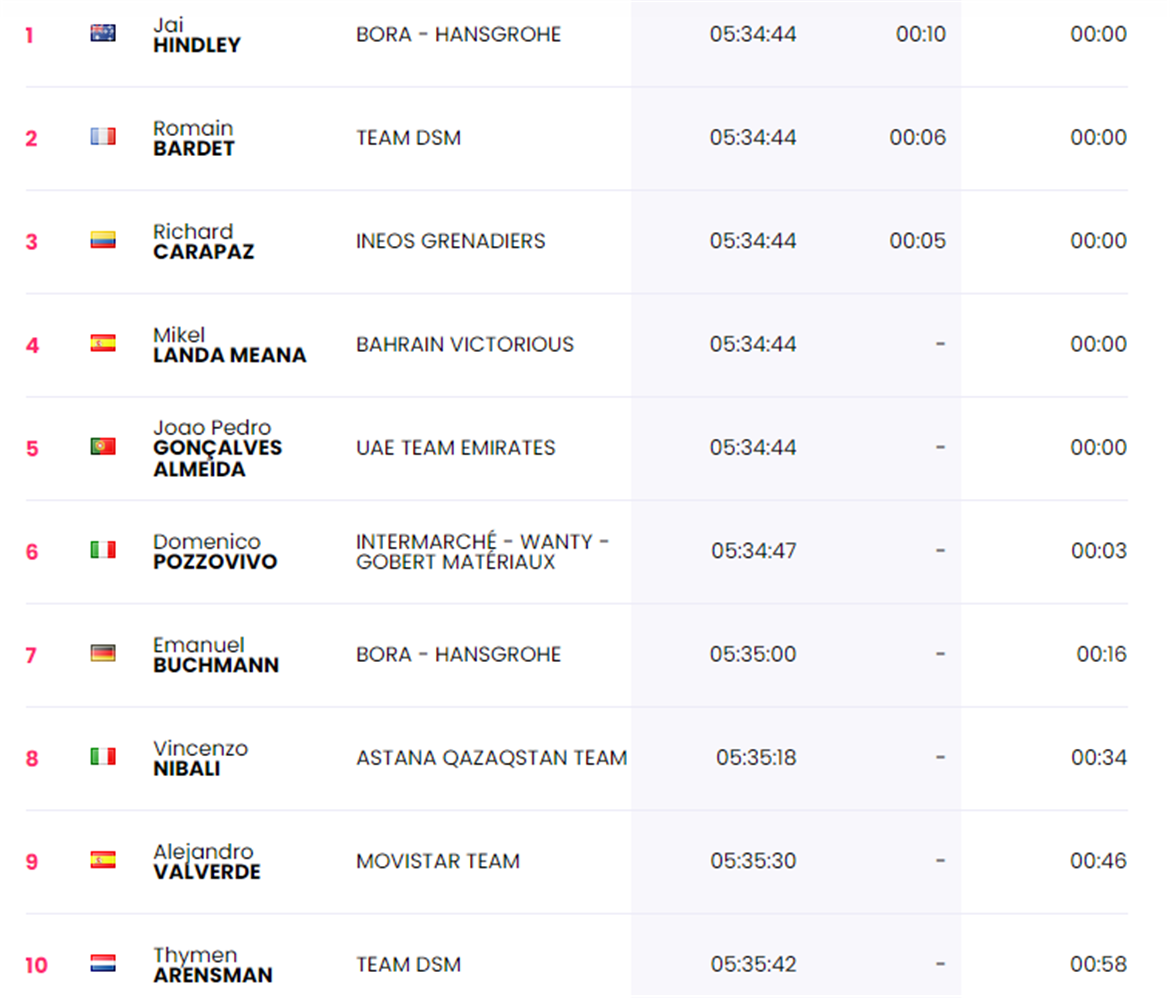The width and height of the screenshot is (1170, 998).
Task: Click the UAE Team Emirates name
Action: pyautogui.click(x=455, y=448)
